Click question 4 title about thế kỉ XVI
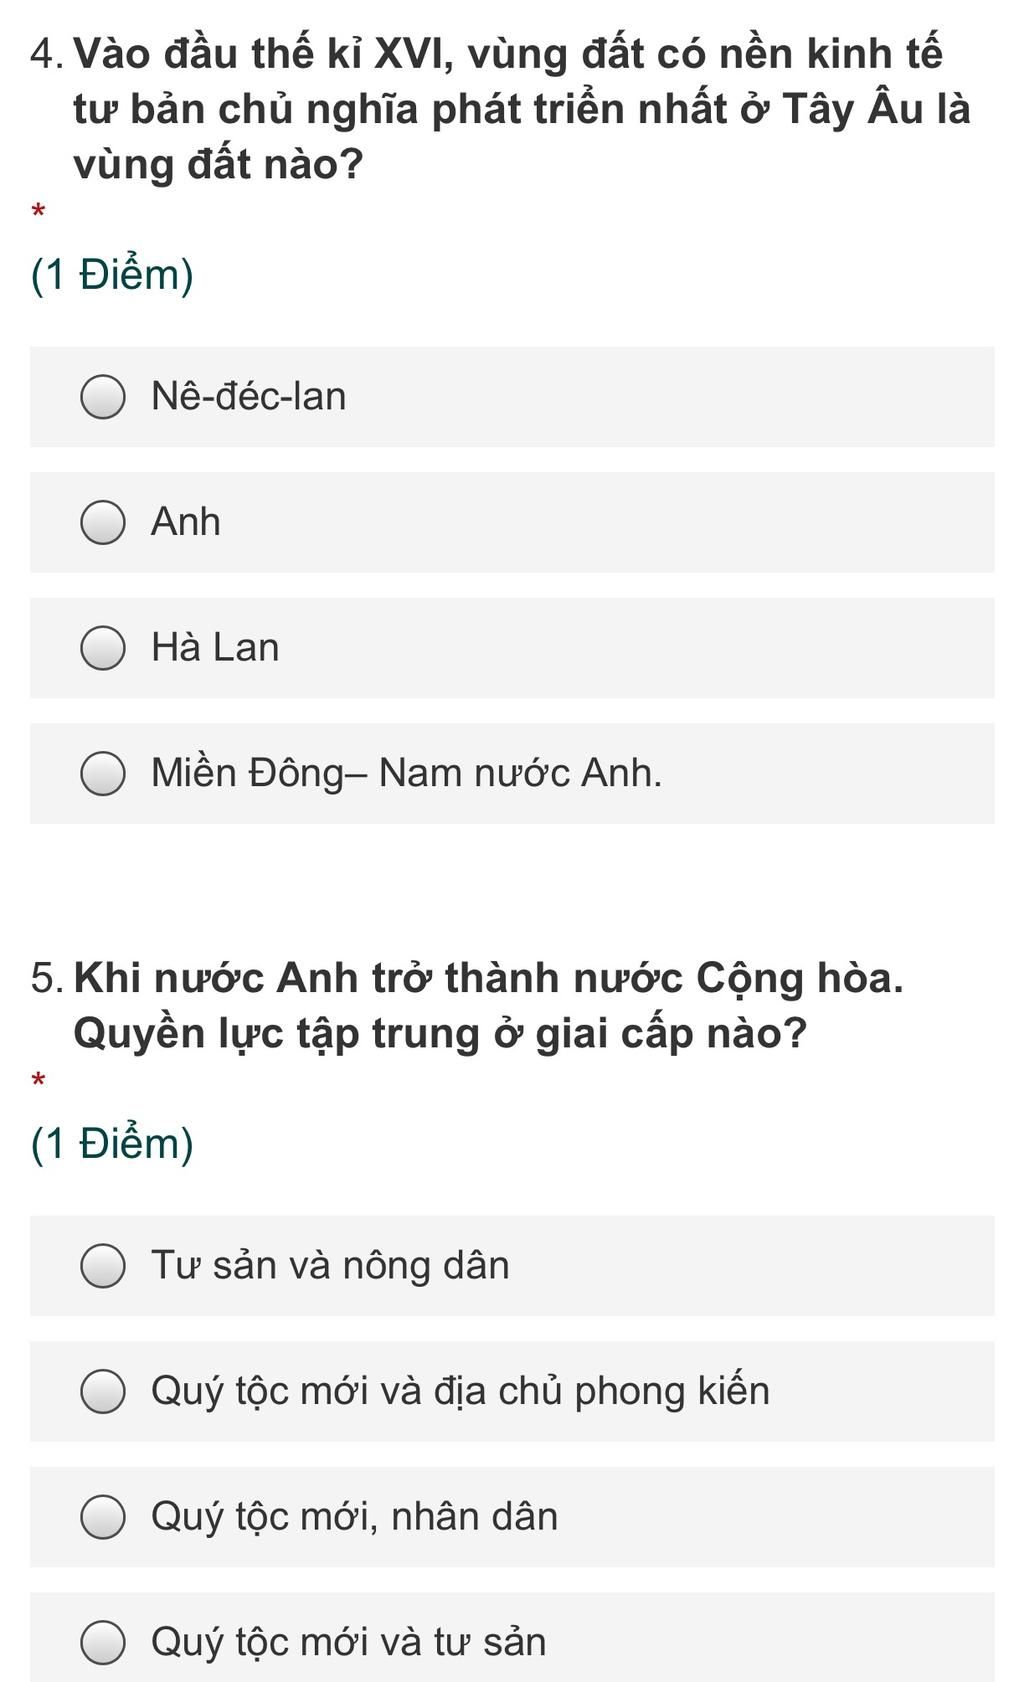This screenshot has width=1024, height=1682. 520,108
